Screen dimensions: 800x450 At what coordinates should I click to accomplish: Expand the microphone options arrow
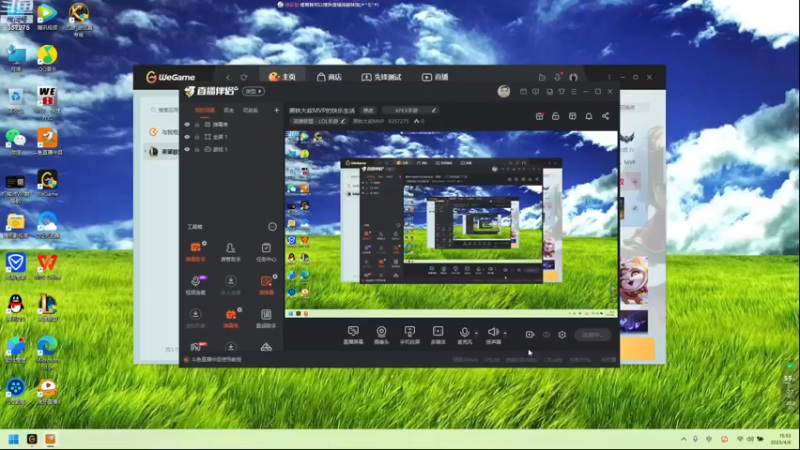pos(477,333)
